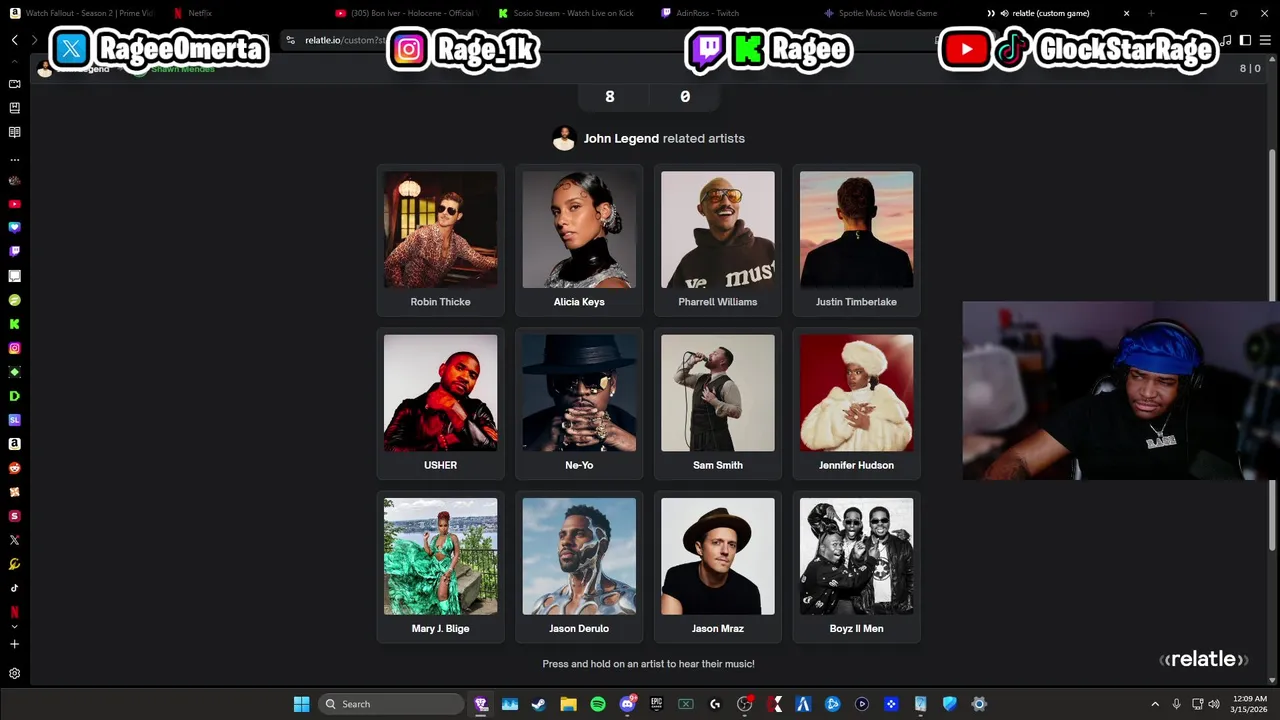The image size is (1280, 720).
Task: Open File Explorer from the taskbar
Action: (x=568, y=704)
